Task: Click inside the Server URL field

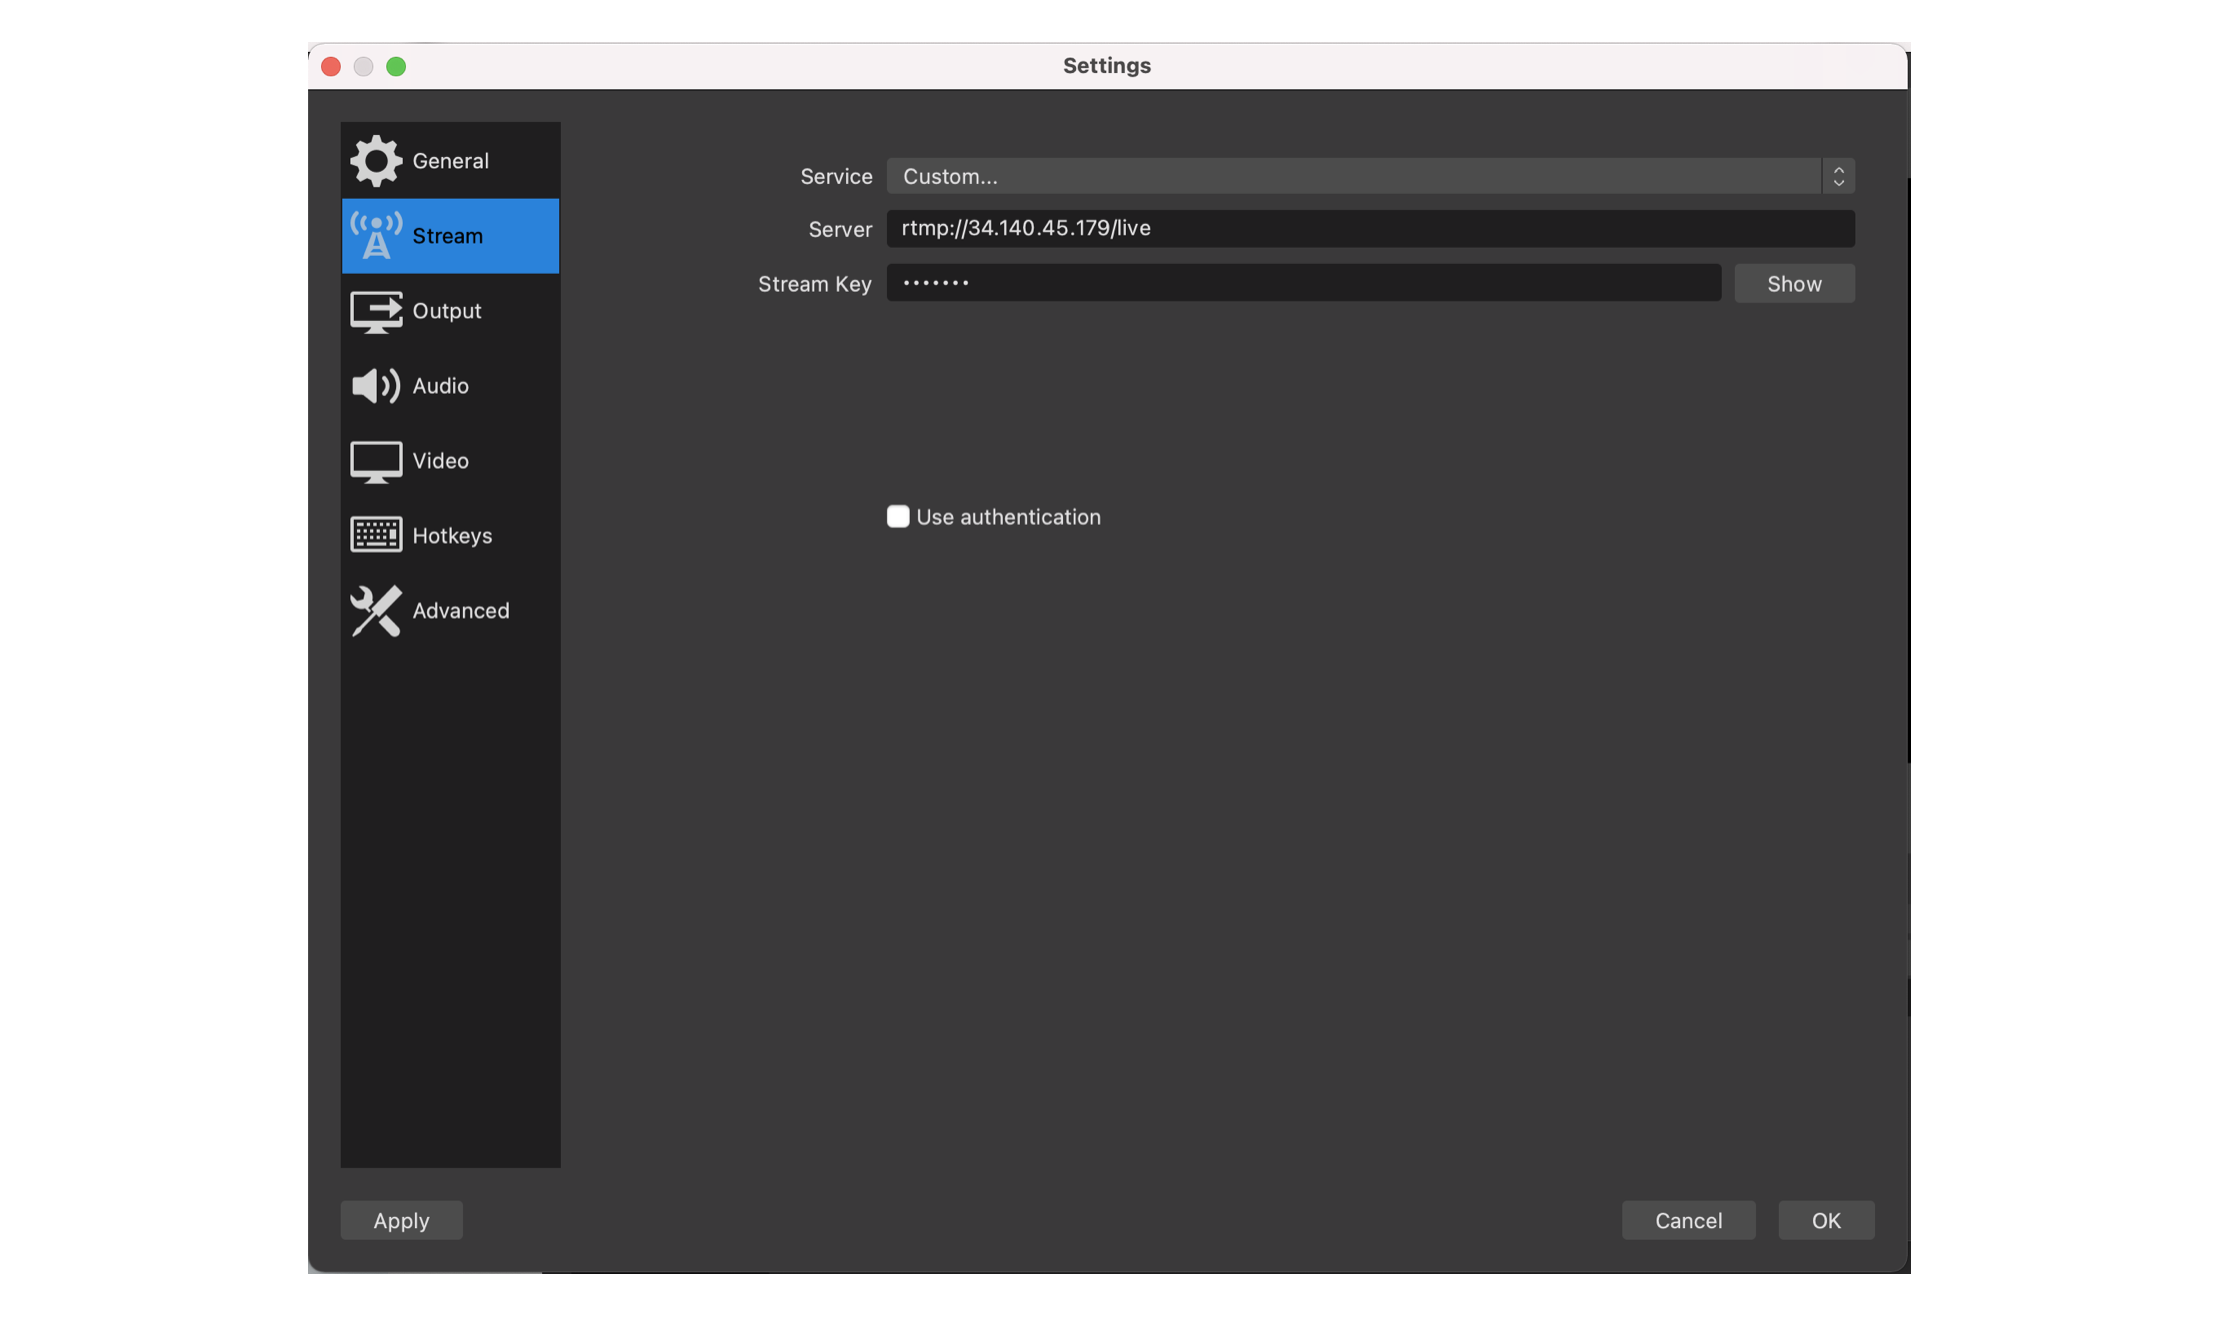Action: (1369, 229)
